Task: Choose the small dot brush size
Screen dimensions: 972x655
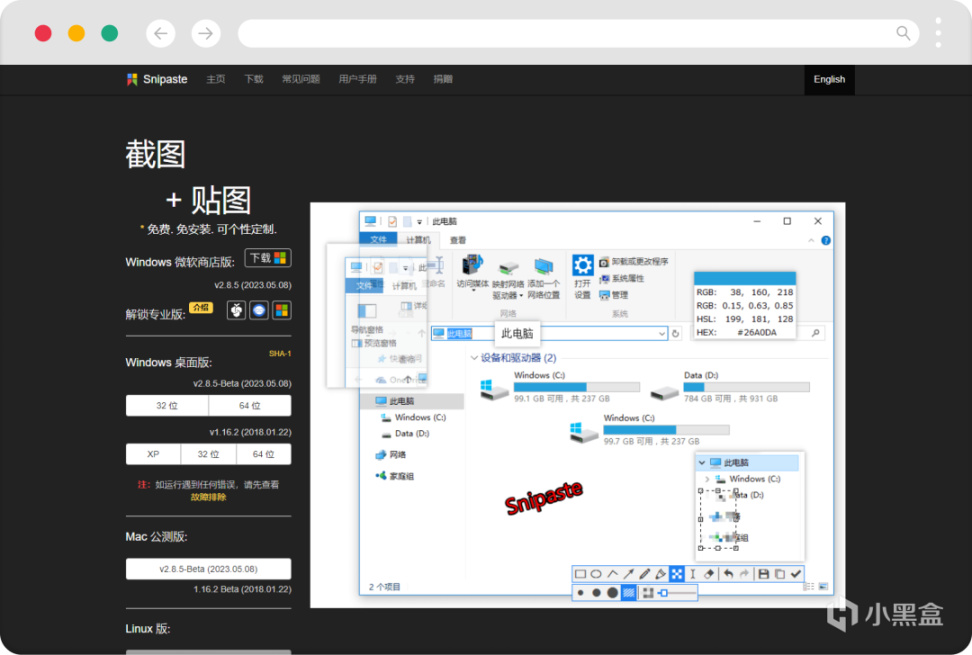Action: click(x=580, y=593)
